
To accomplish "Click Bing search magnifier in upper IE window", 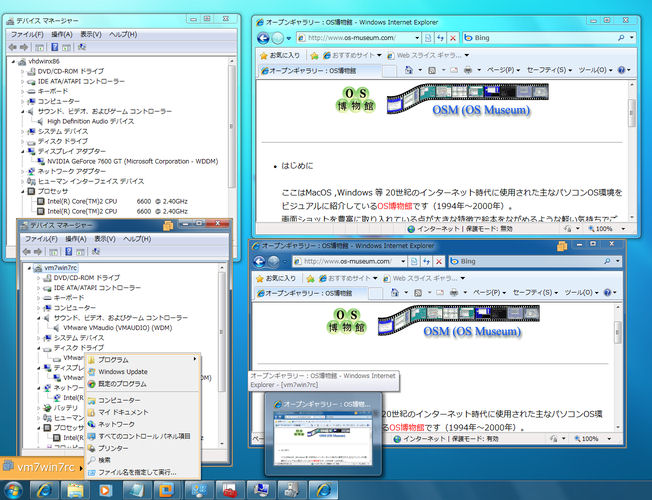I will 621,38.
